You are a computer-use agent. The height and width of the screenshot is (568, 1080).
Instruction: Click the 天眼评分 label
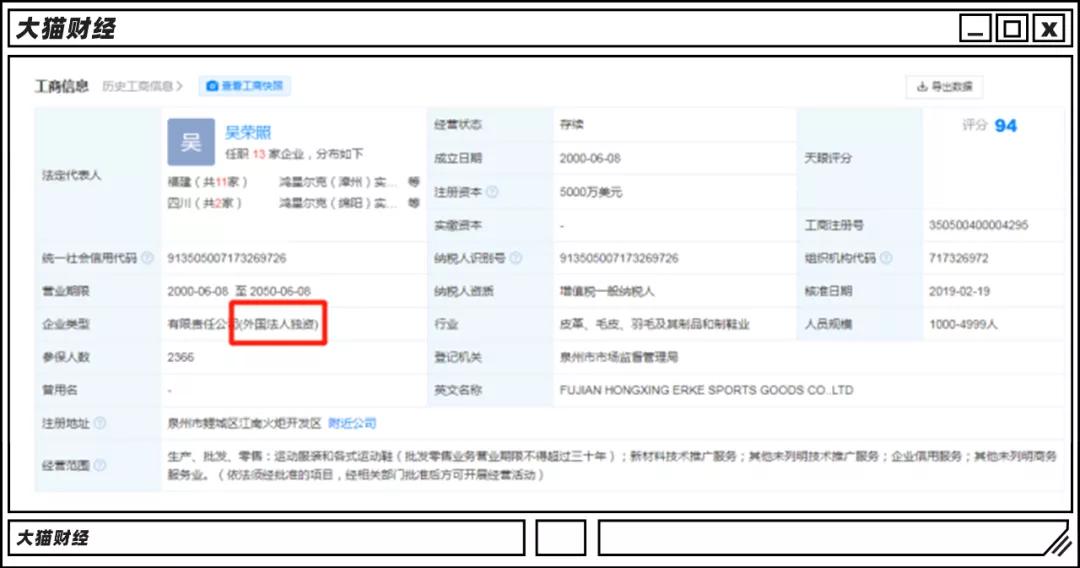(x=828, y=158)
